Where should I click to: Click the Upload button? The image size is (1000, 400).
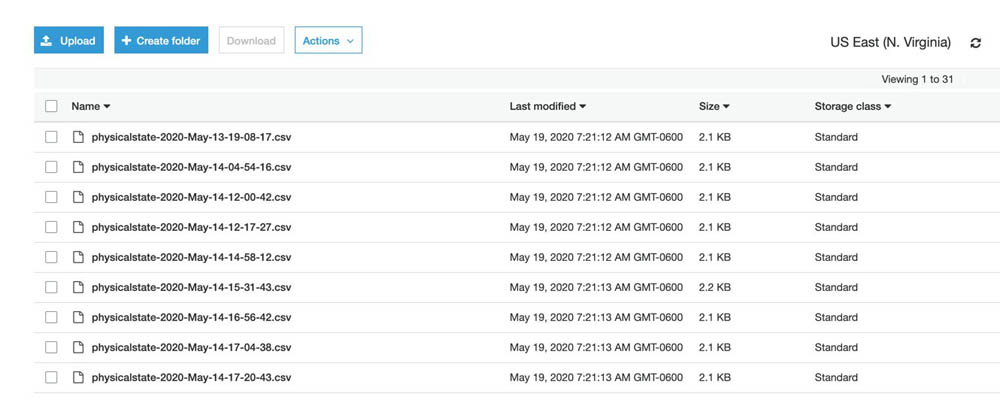click(x=69, y=40)
